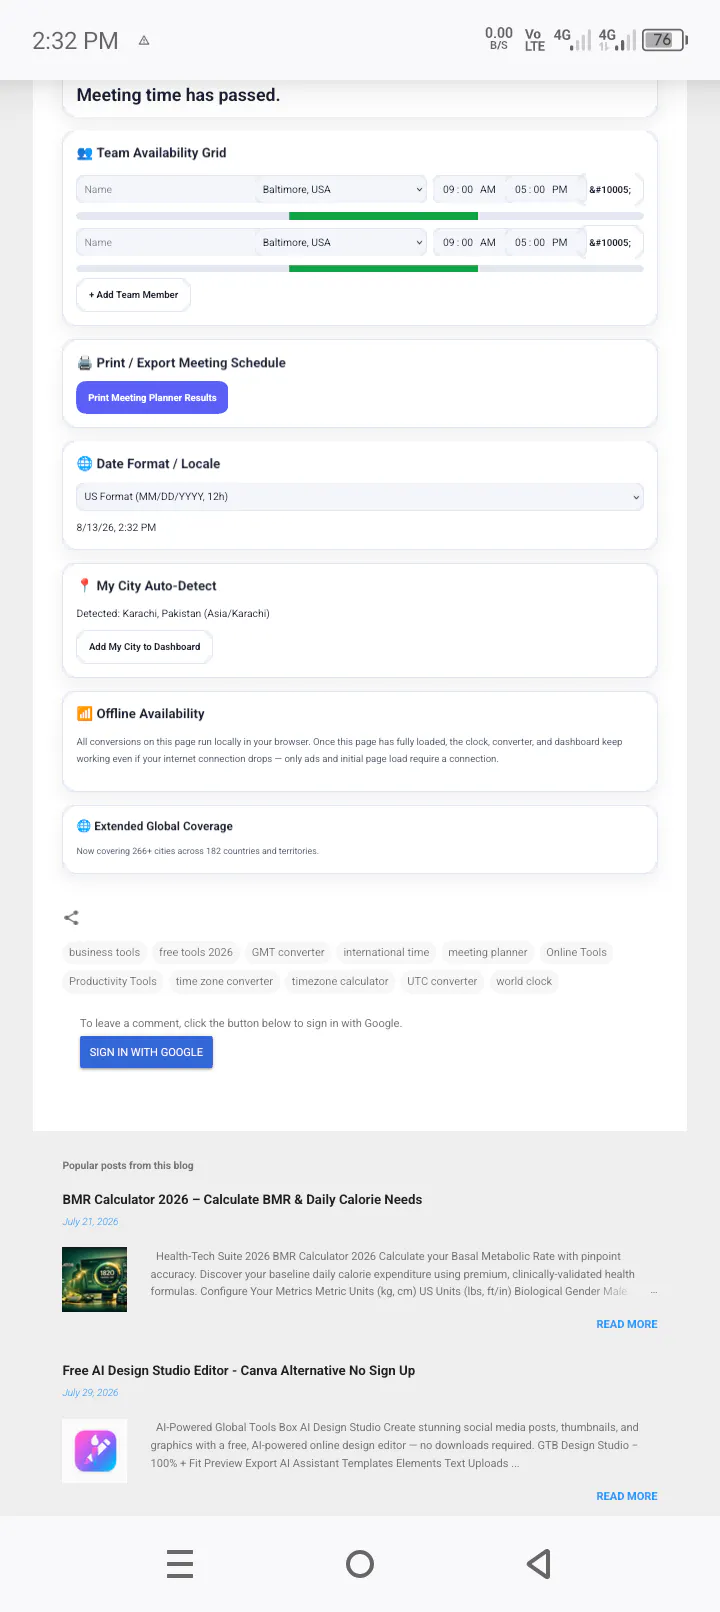Open the US Format date locale dropdown
This screenshot has height=1612, width=720.
point(360,496)
